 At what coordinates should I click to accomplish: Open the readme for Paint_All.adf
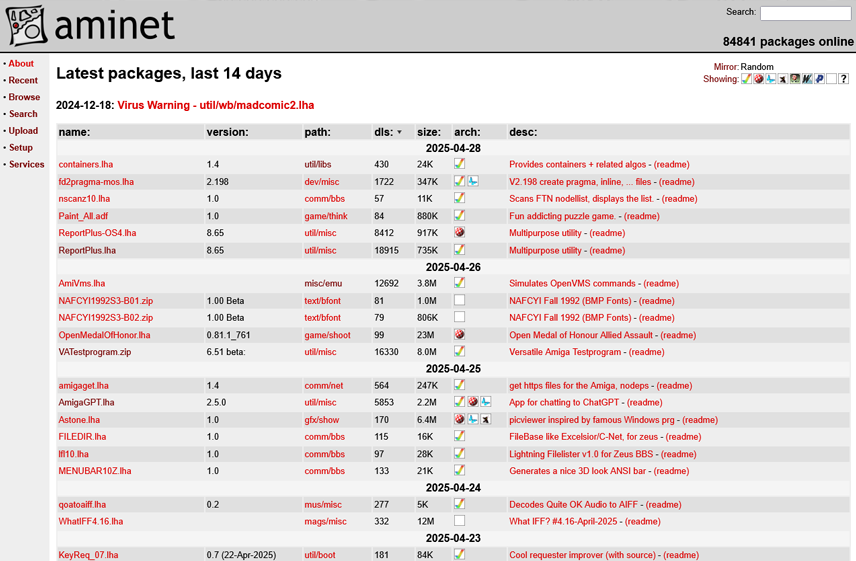click(641, 216)
